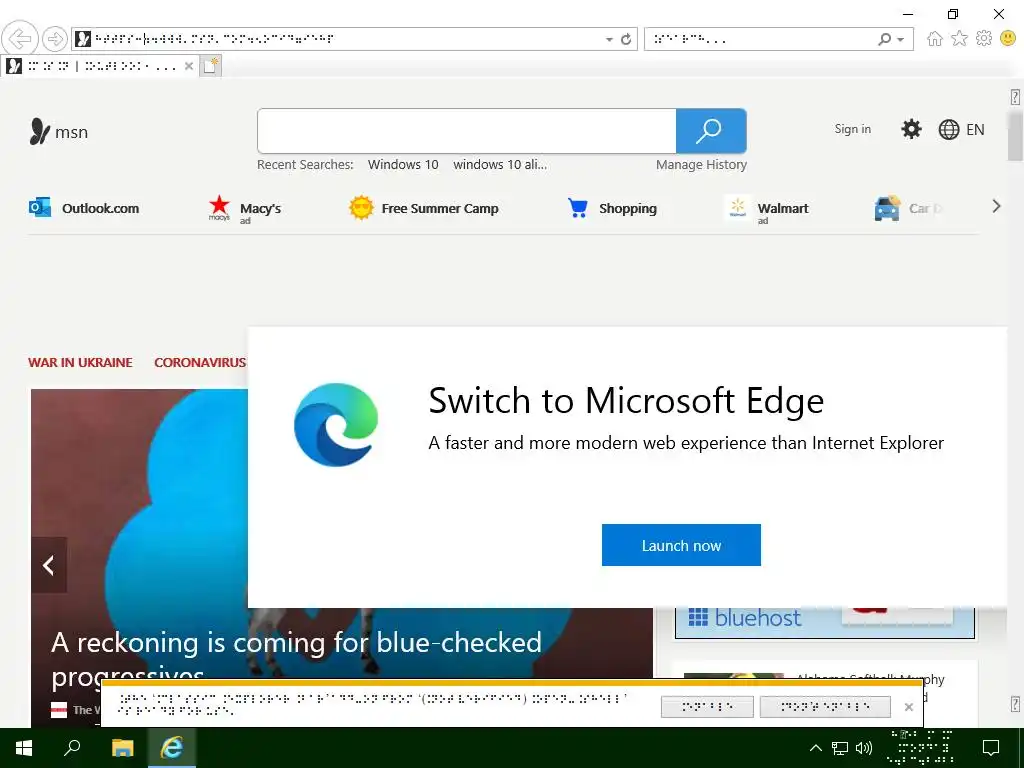Open a new tab button
The height and width of the screenshot is (768, 1024).
tap(210, 66)
